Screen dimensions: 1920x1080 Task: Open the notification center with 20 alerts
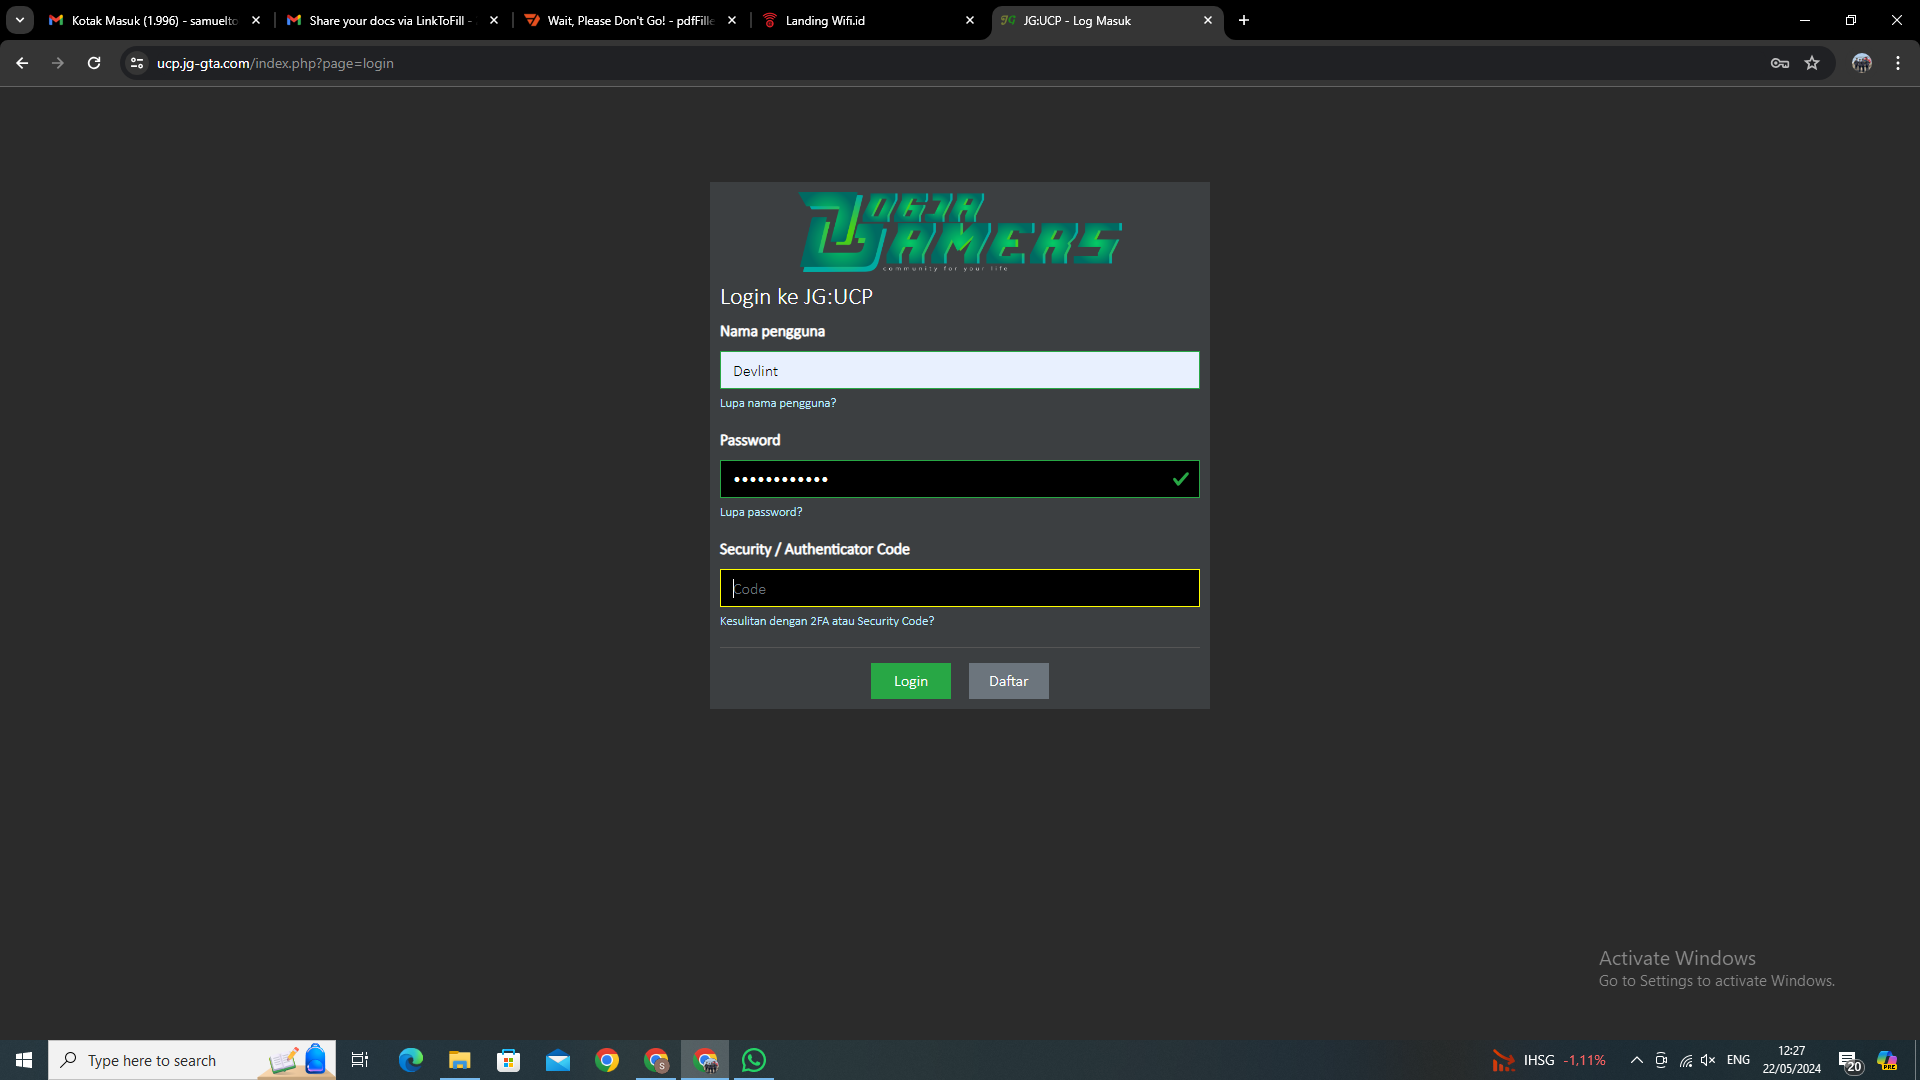pos(1850,1061)
